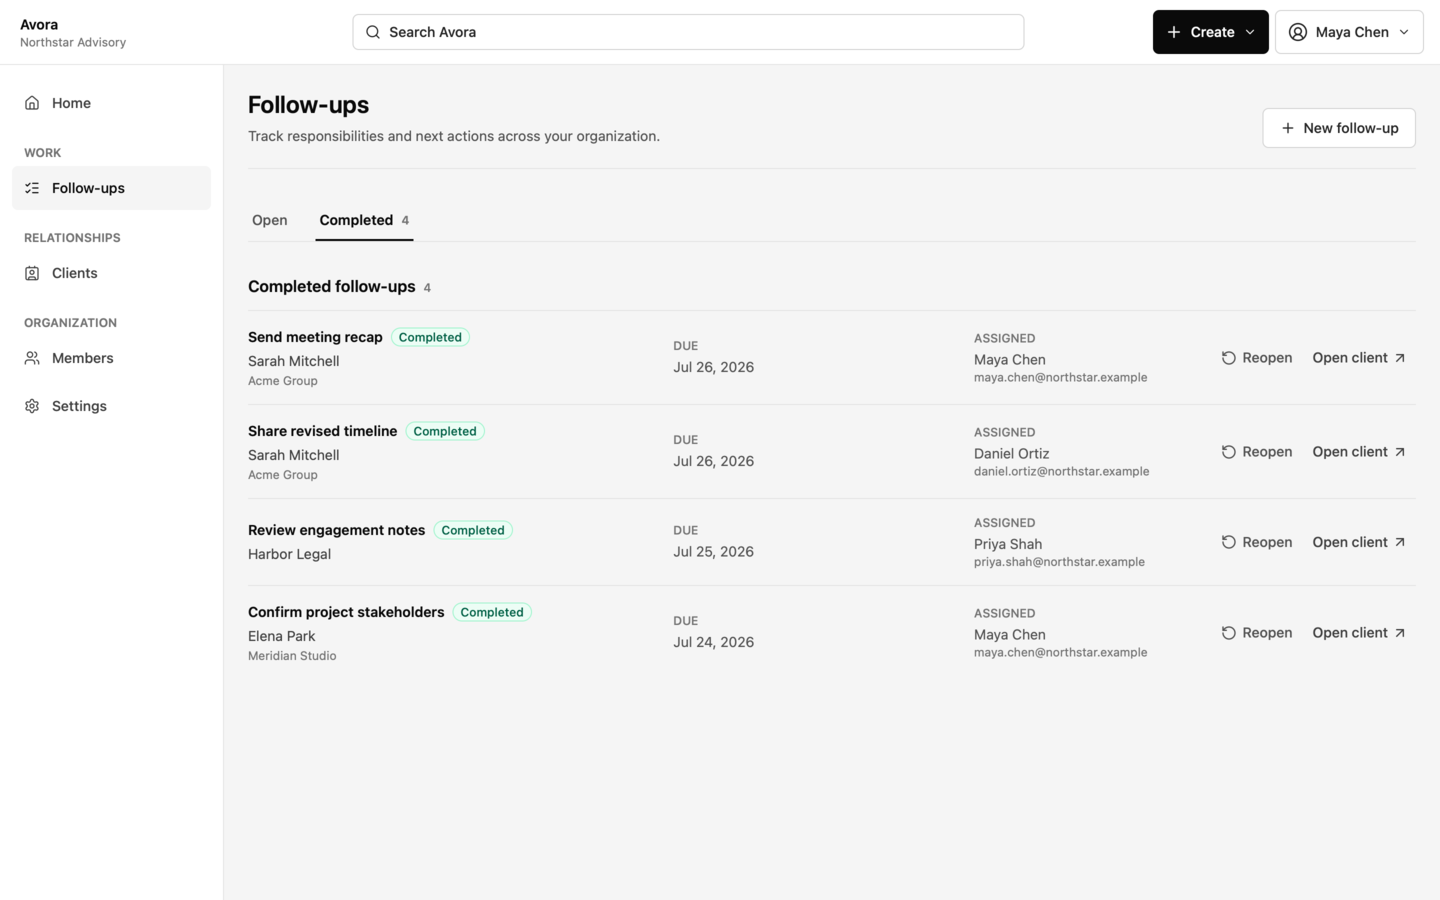1440x900 pixels.
Task: Focus the Search Avora input field
Action: point(688,32)
